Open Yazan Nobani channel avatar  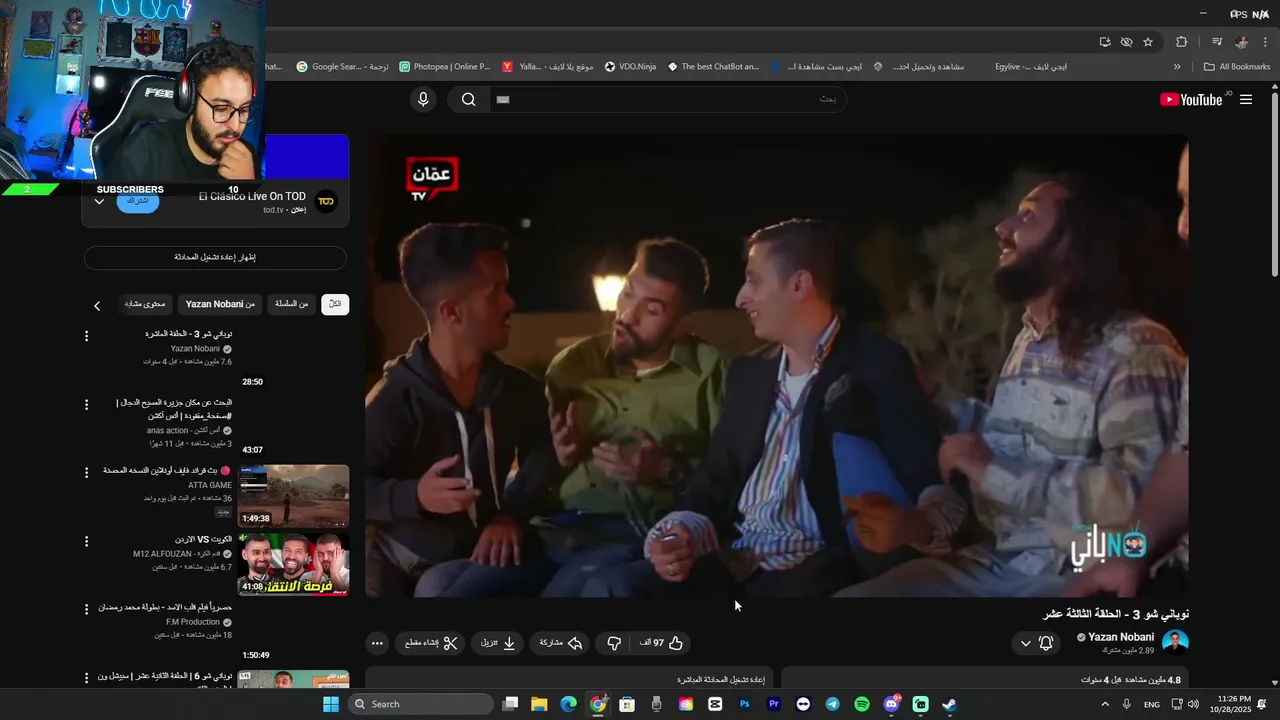1175,642
